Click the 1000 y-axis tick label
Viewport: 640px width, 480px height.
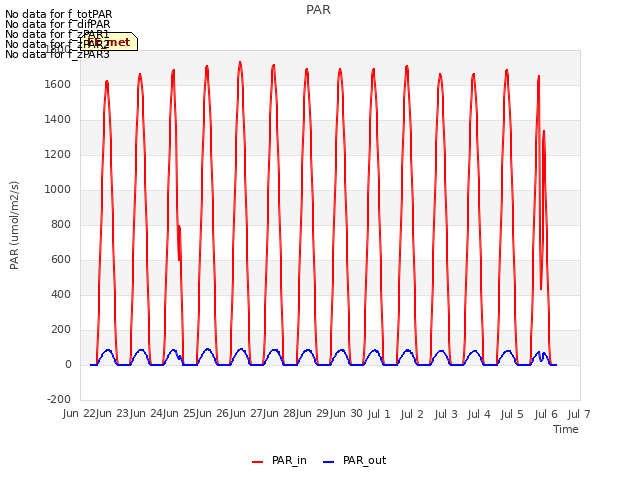[58, 189]
